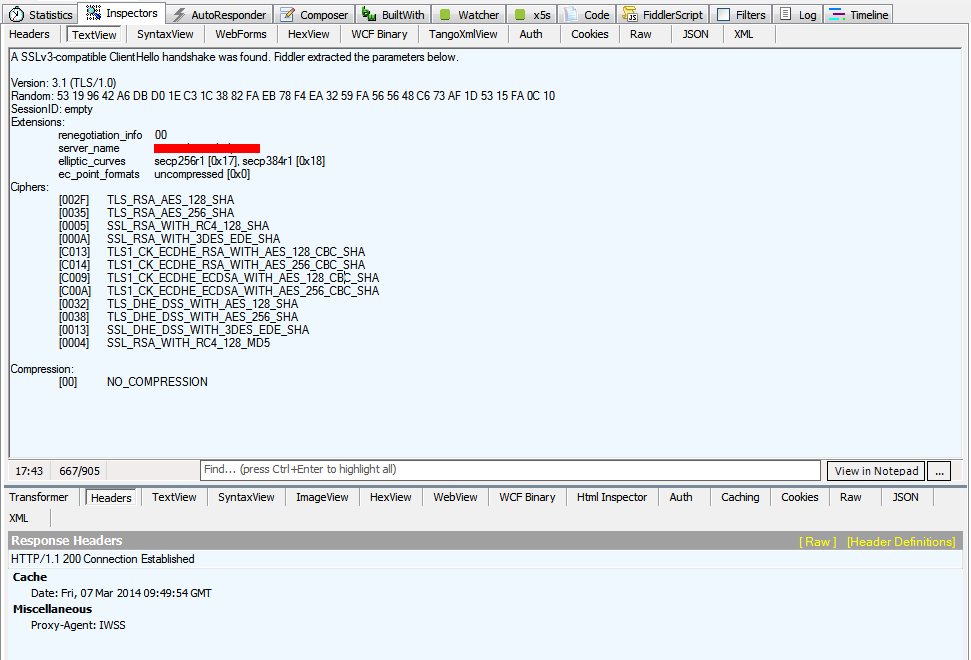Select the request Cookies tab
The height and width of the screenshot is (660, 971).
(589, 34)
